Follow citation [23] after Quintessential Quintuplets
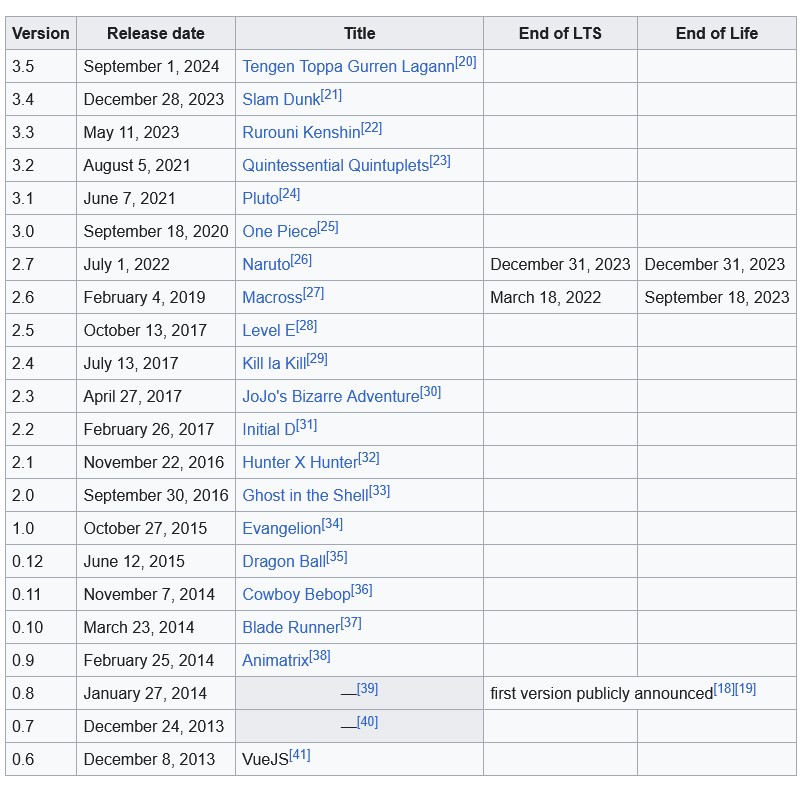The width and height of the screenshot is (810, 786). (x=440, y=161)
